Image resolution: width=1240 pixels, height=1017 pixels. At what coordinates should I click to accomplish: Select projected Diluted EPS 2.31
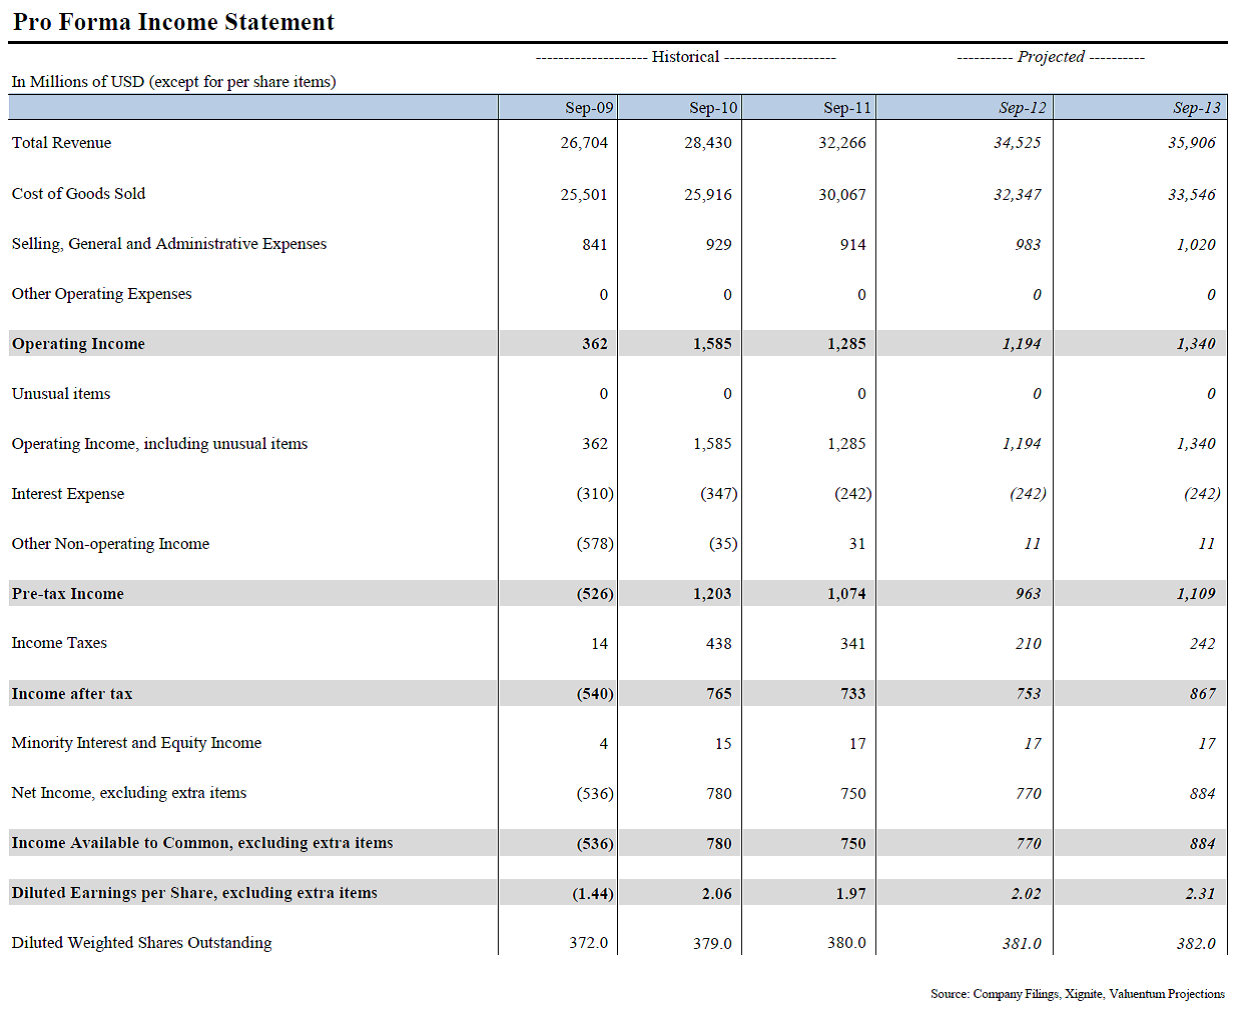click(x=1201, y=894)
